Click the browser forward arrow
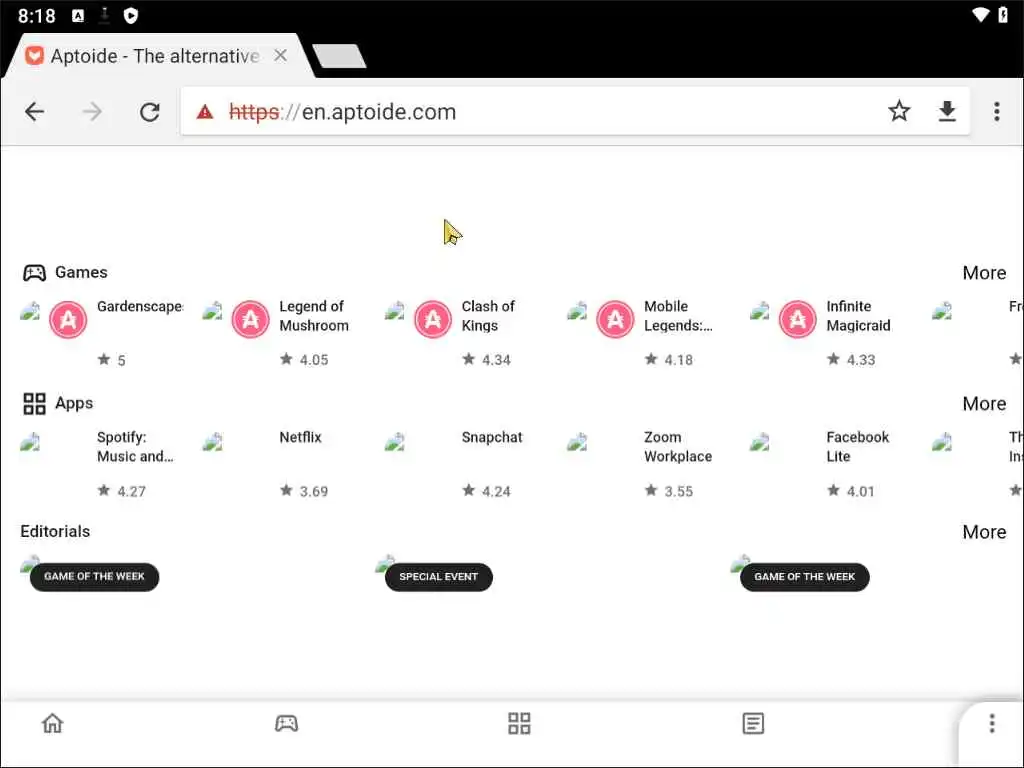The image size is (1024, 768). click(x=92, y=112)
